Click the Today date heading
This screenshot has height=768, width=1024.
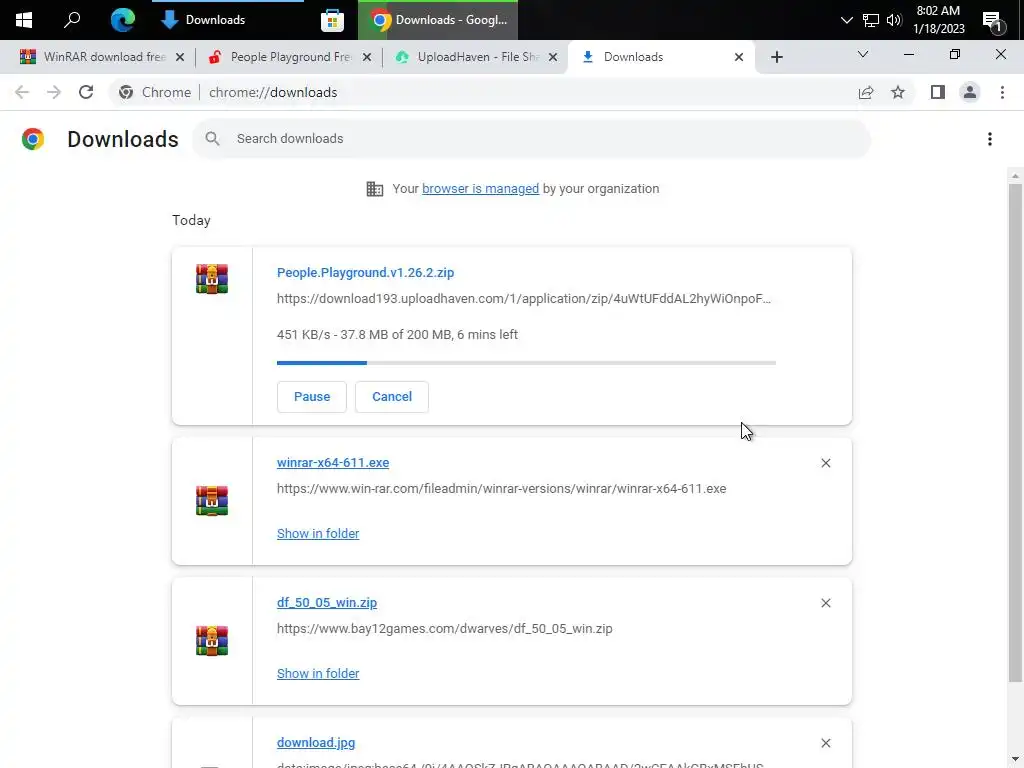coord(191,220)
